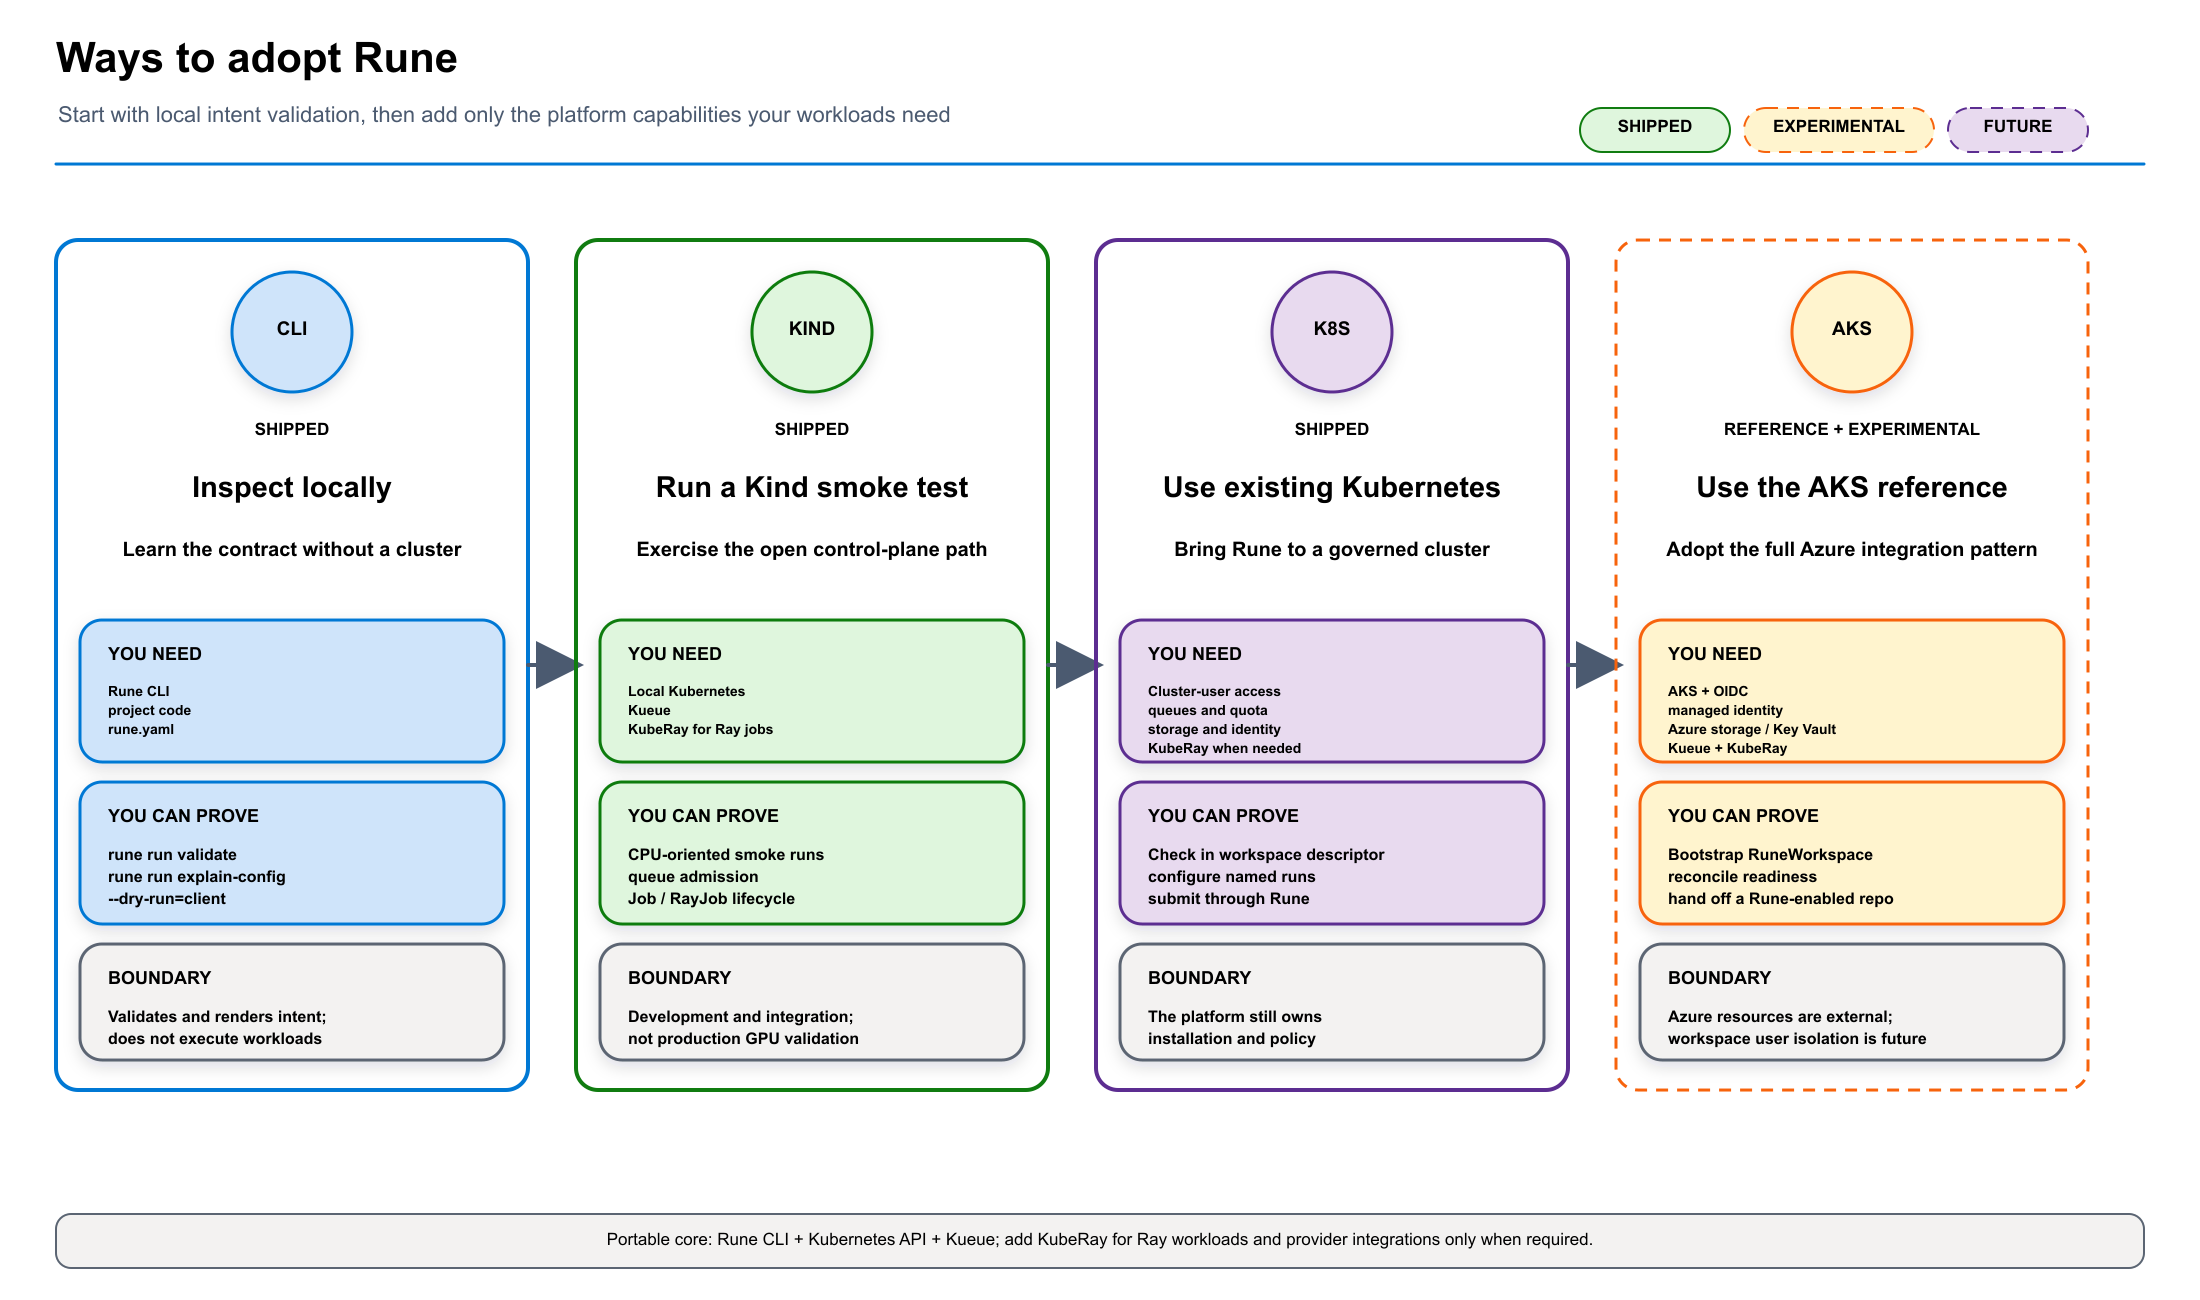Select the CLI column YOU NEED box
This screenshot has height=1300, width=2200.
(x=292, y=691)
